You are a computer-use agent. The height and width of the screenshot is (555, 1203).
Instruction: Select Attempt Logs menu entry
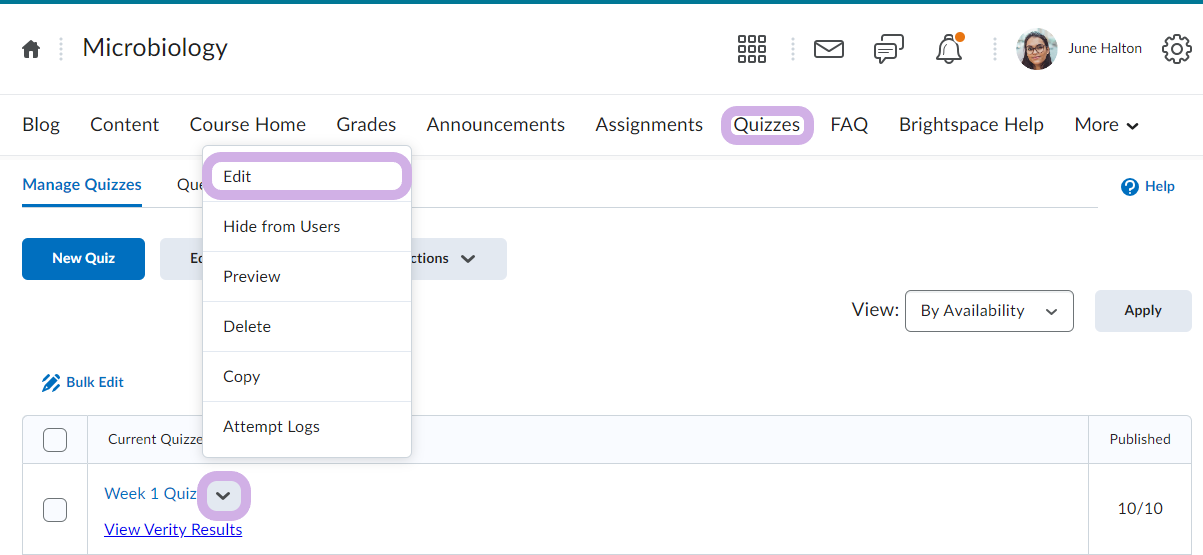click(x=271, y=427)
